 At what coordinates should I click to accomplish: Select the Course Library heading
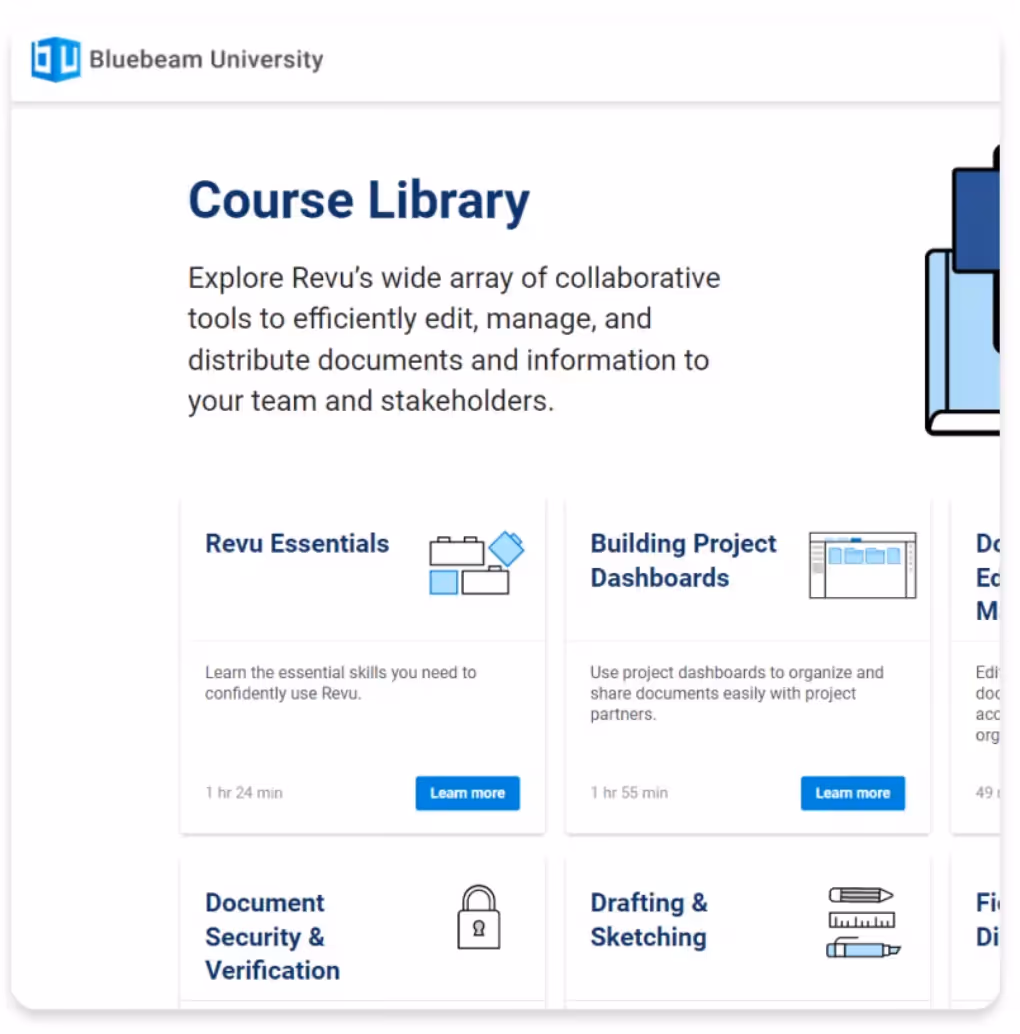359,200
